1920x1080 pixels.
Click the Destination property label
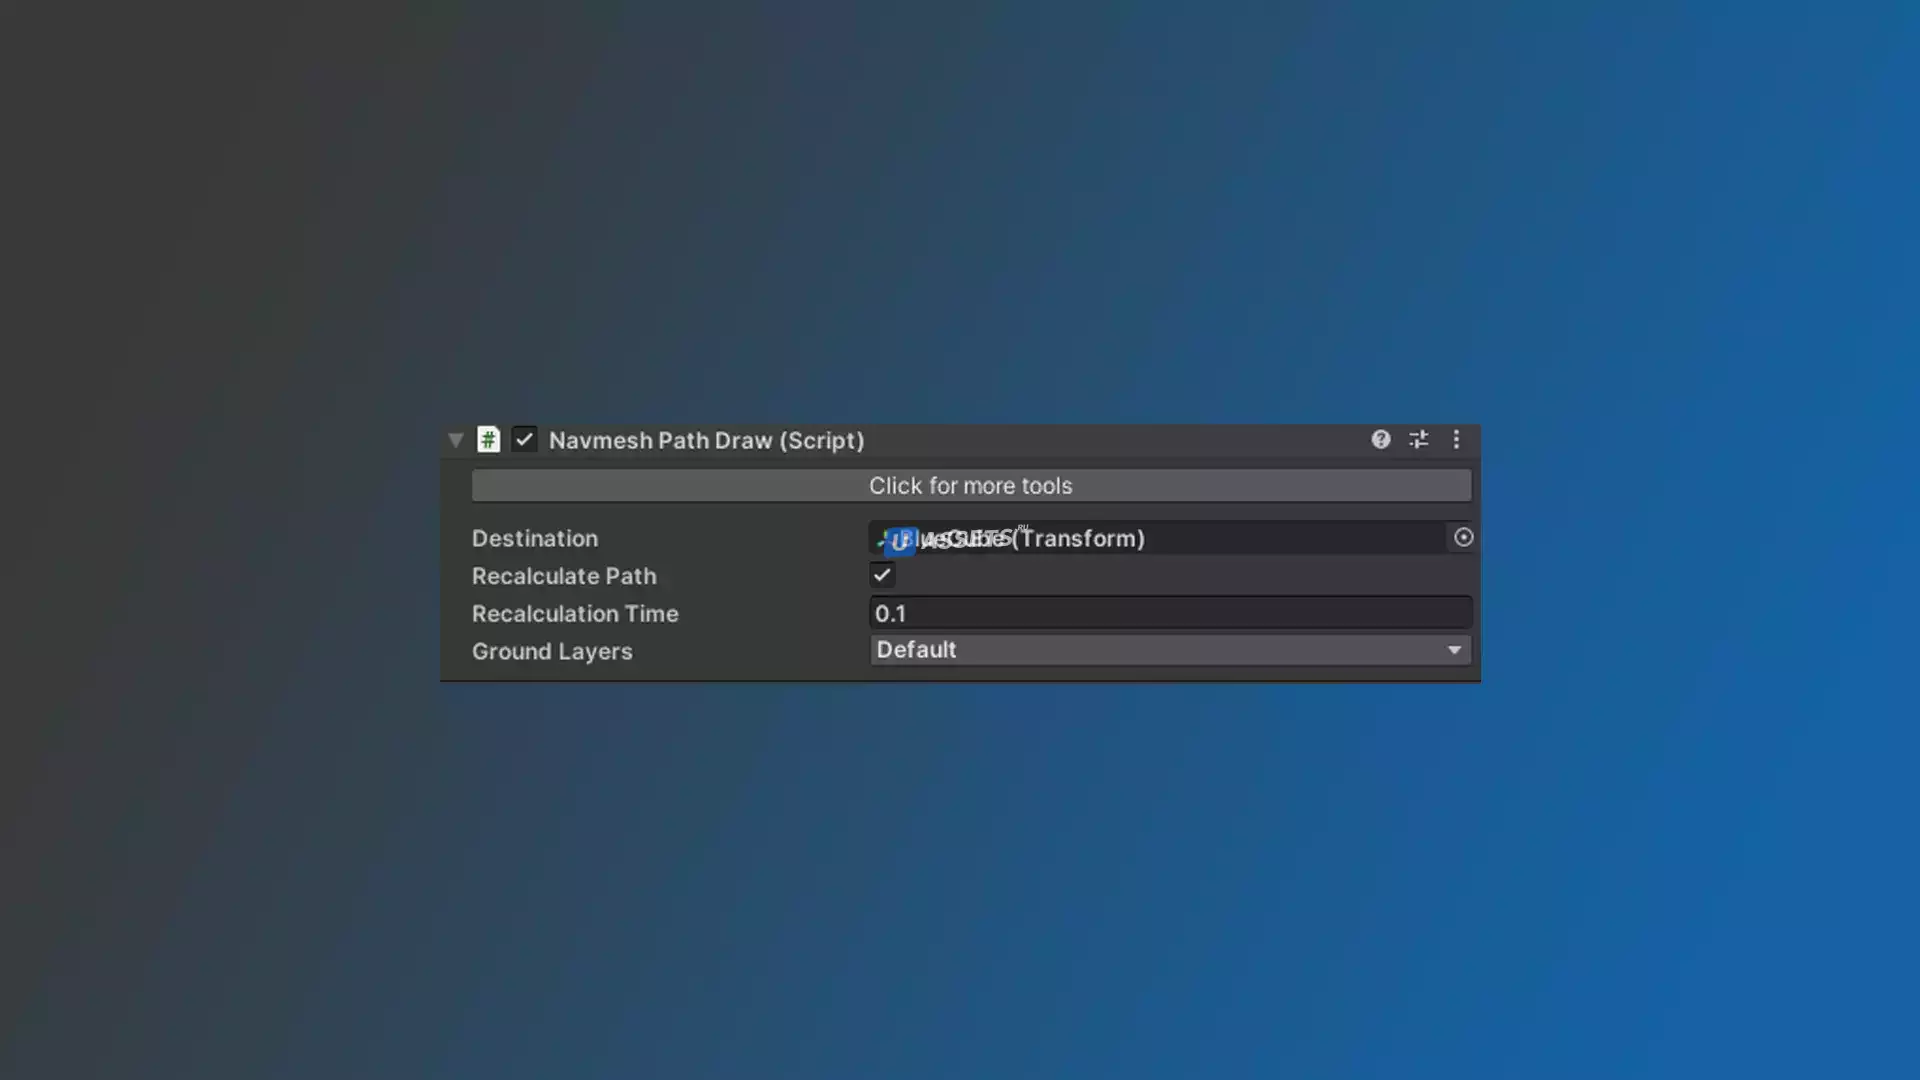click(x=535, y=539)
